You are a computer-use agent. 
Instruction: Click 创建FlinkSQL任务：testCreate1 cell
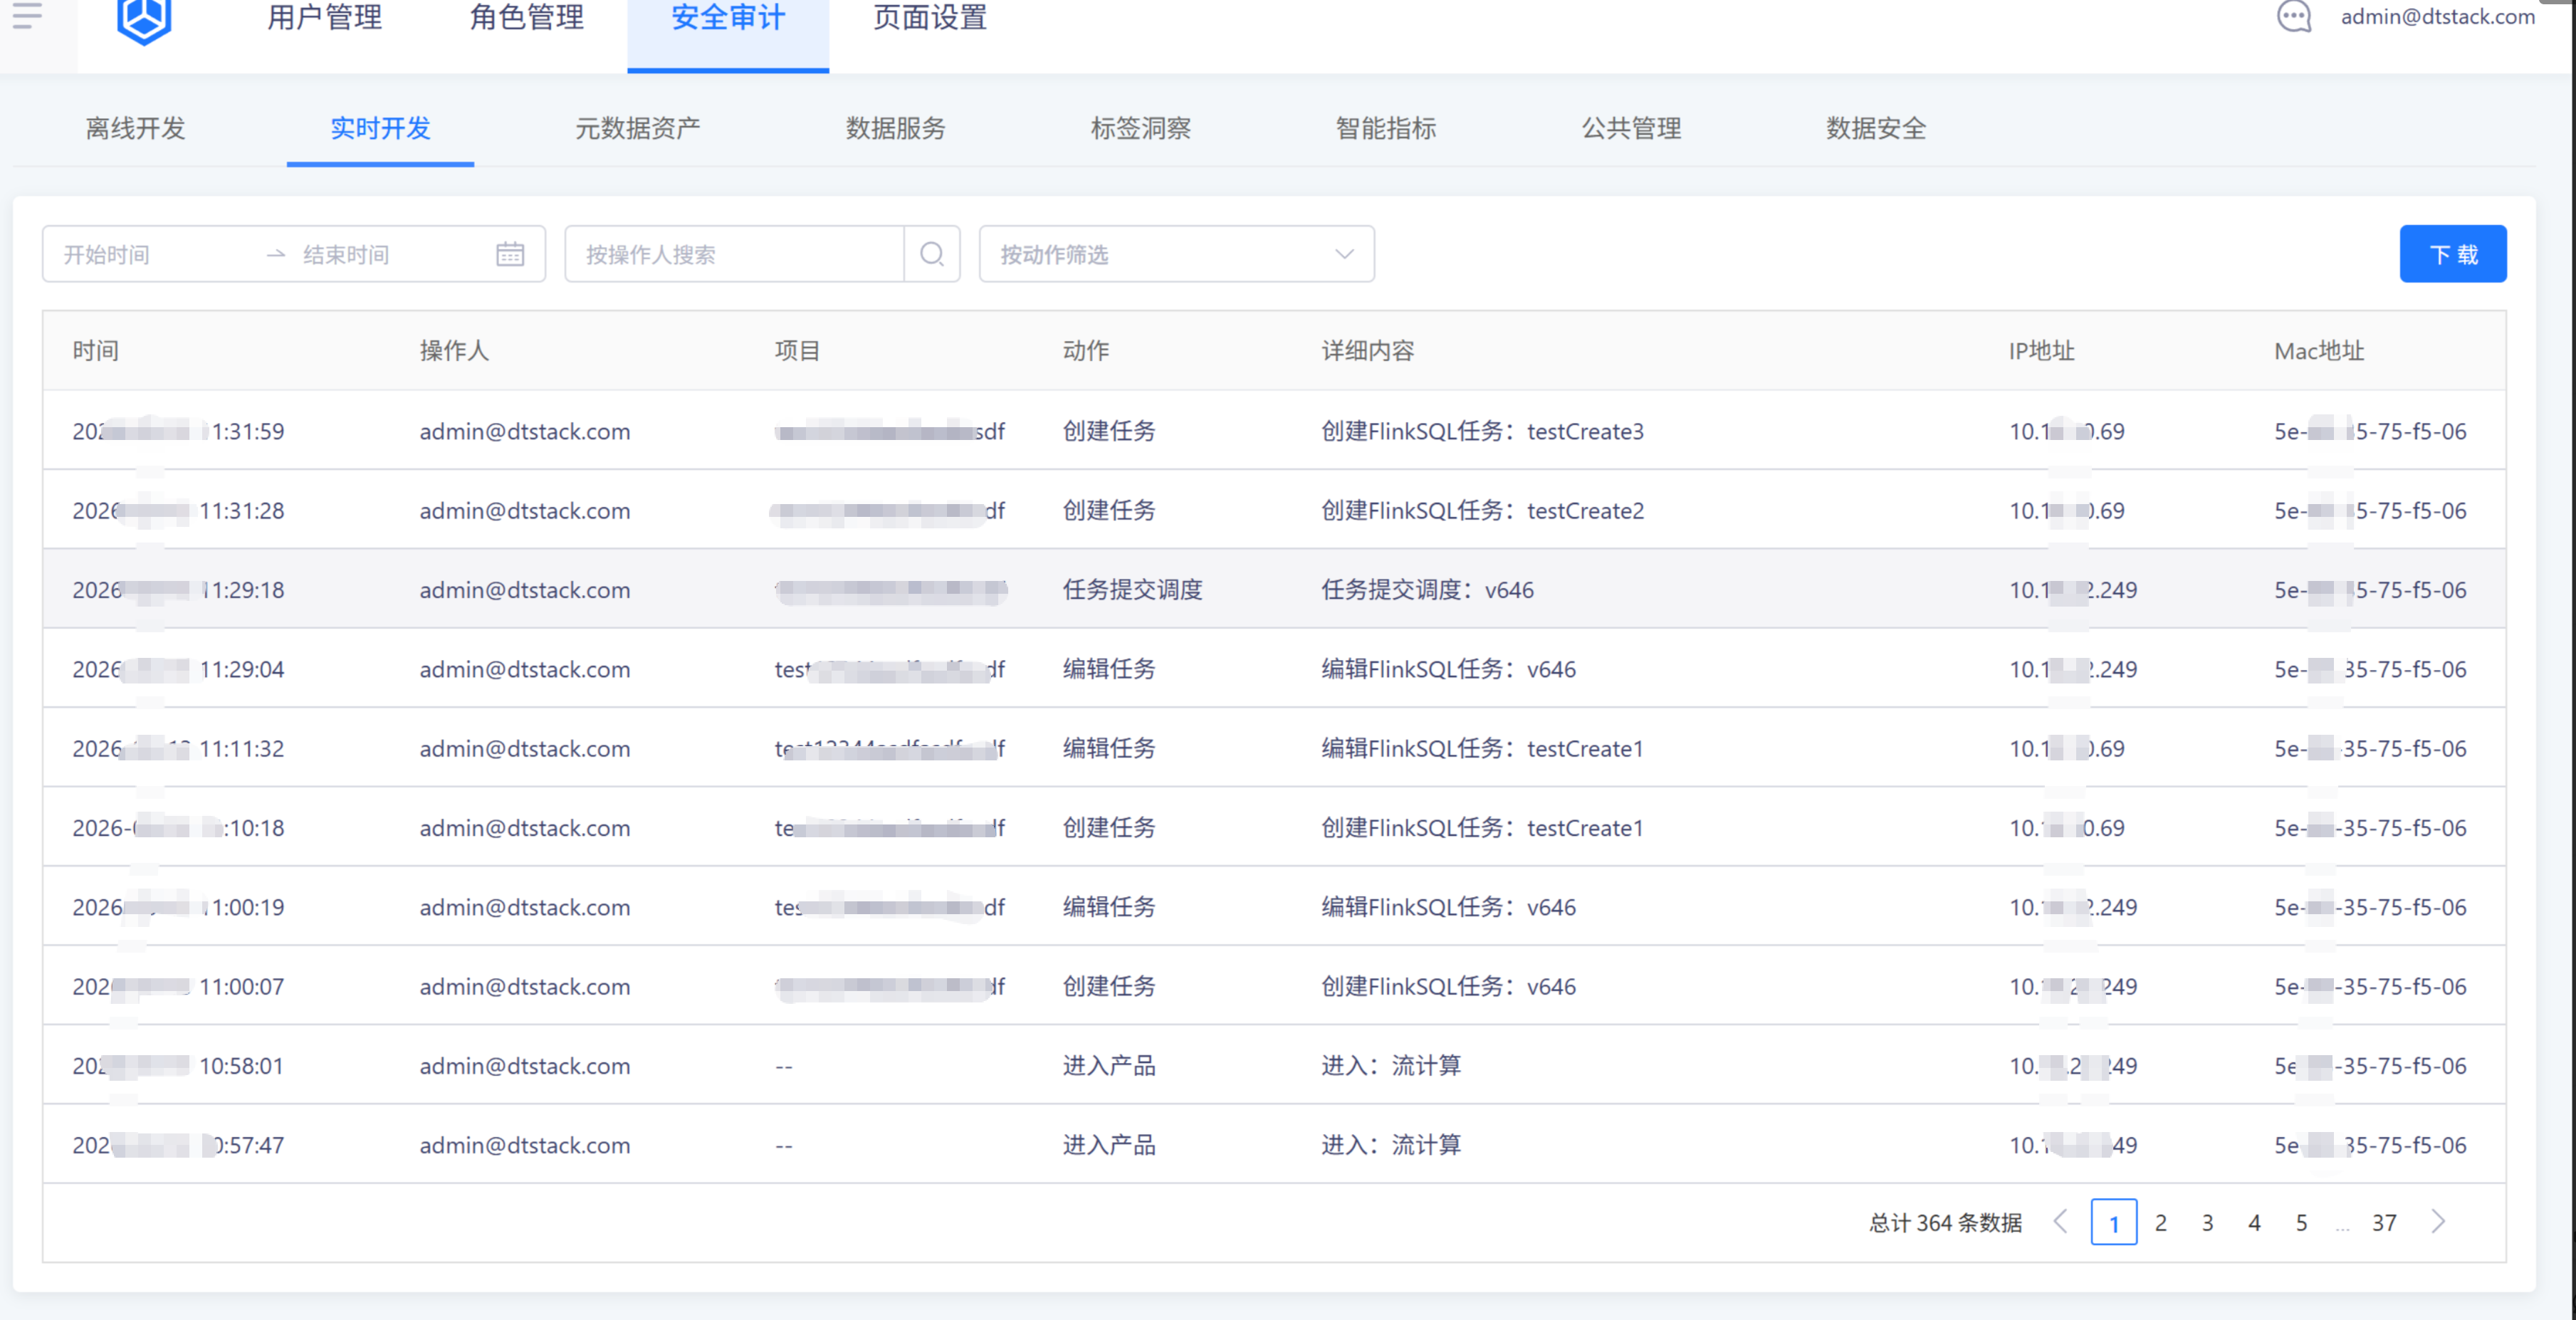(1482, 827)
